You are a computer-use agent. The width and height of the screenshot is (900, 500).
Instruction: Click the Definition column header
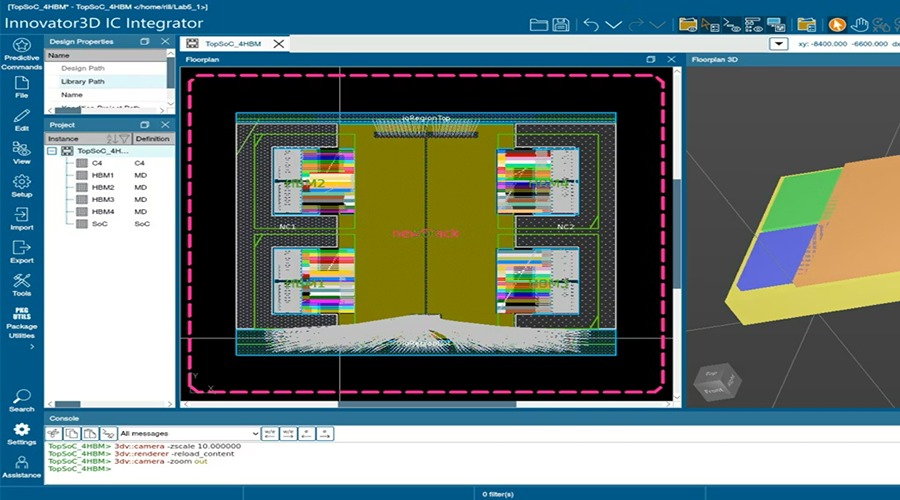point(152,138)
